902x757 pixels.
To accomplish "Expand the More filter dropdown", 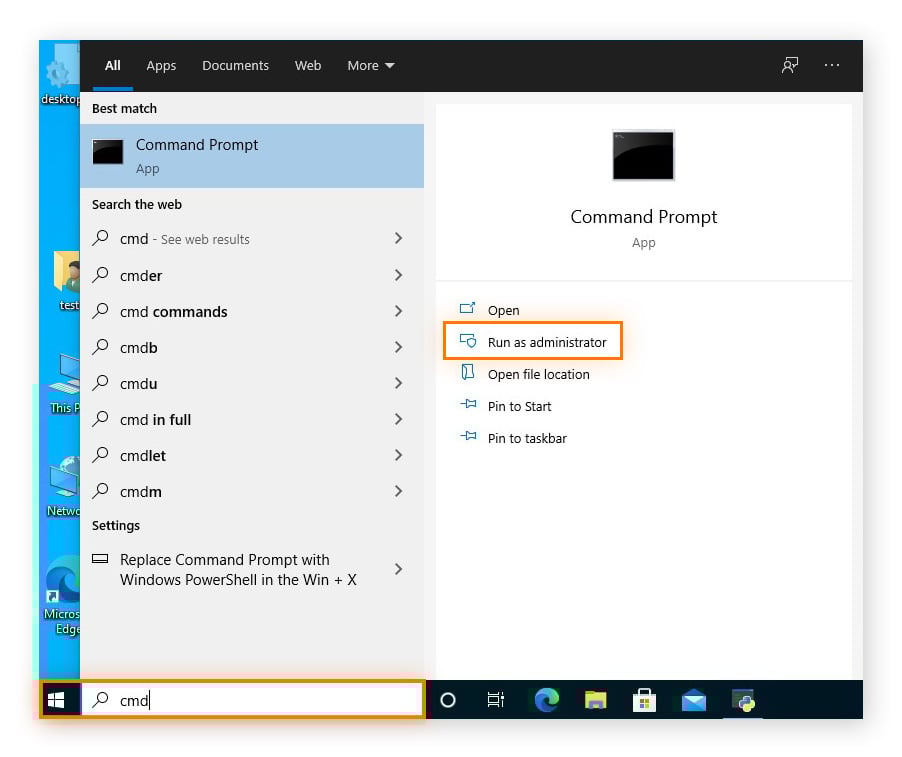I will (370, 65).
